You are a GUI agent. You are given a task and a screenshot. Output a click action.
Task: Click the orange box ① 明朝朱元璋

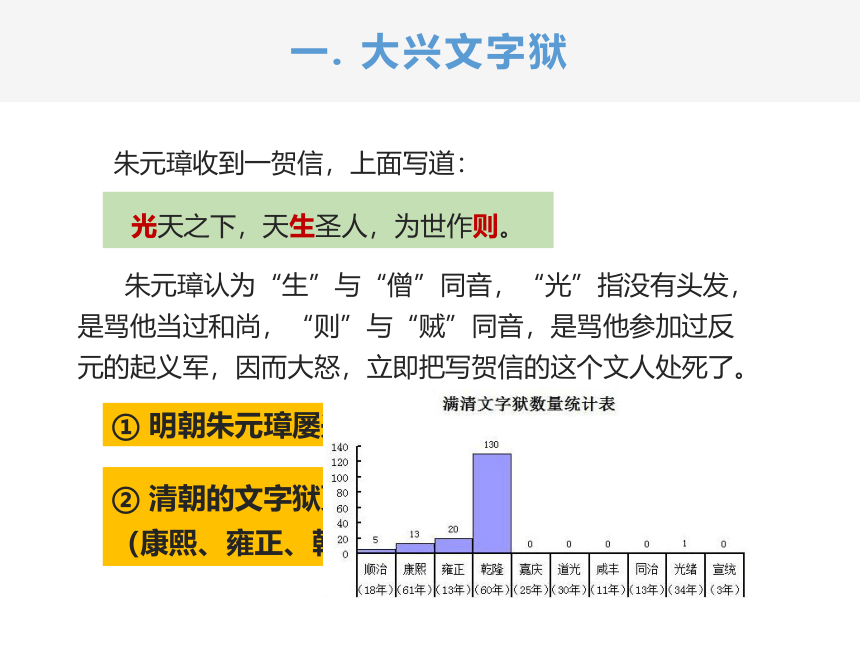213,425
